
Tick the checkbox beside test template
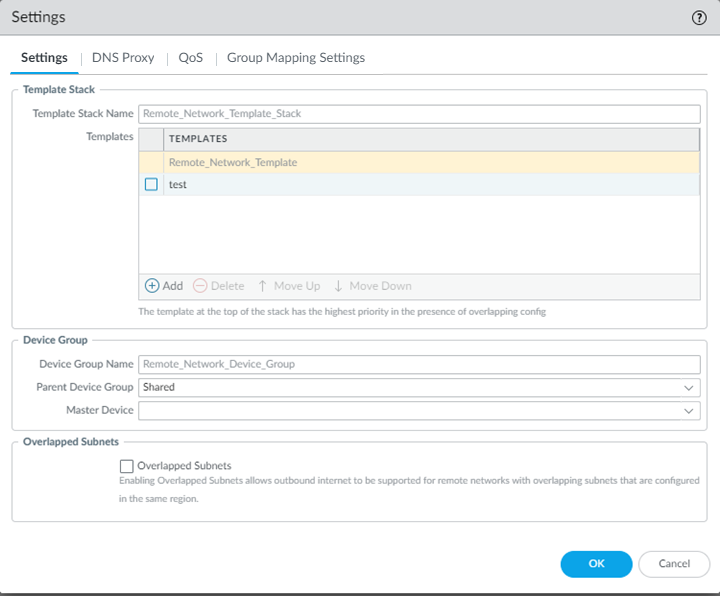pyautogui.click(x=151, y=184)
